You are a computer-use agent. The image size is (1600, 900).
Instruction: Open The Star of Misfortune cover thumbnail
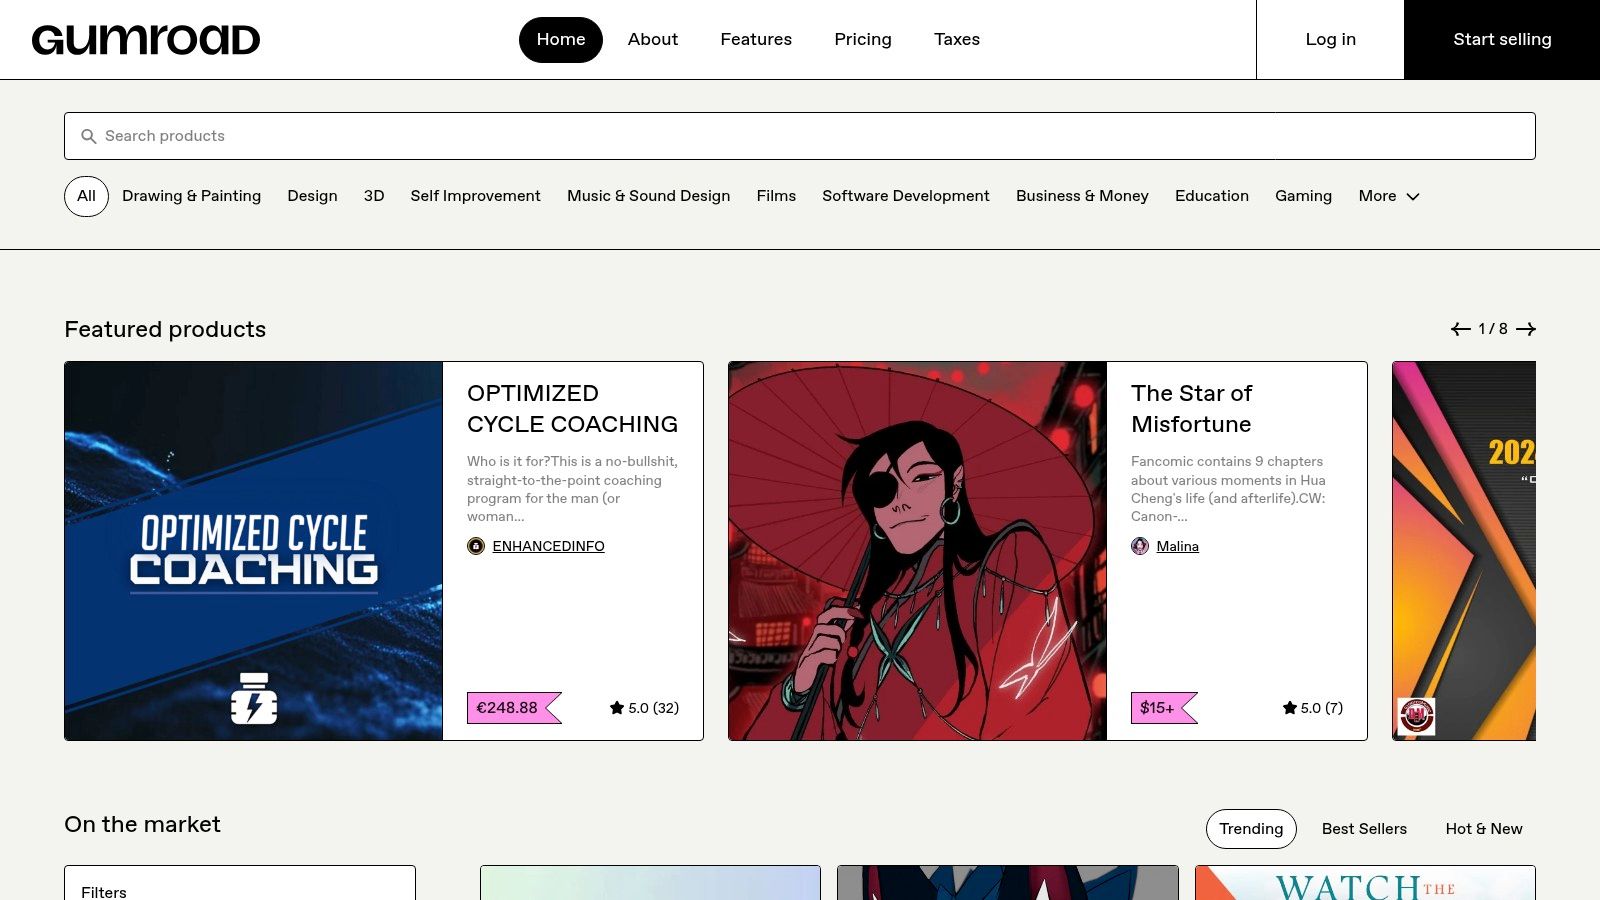[917, 551]
